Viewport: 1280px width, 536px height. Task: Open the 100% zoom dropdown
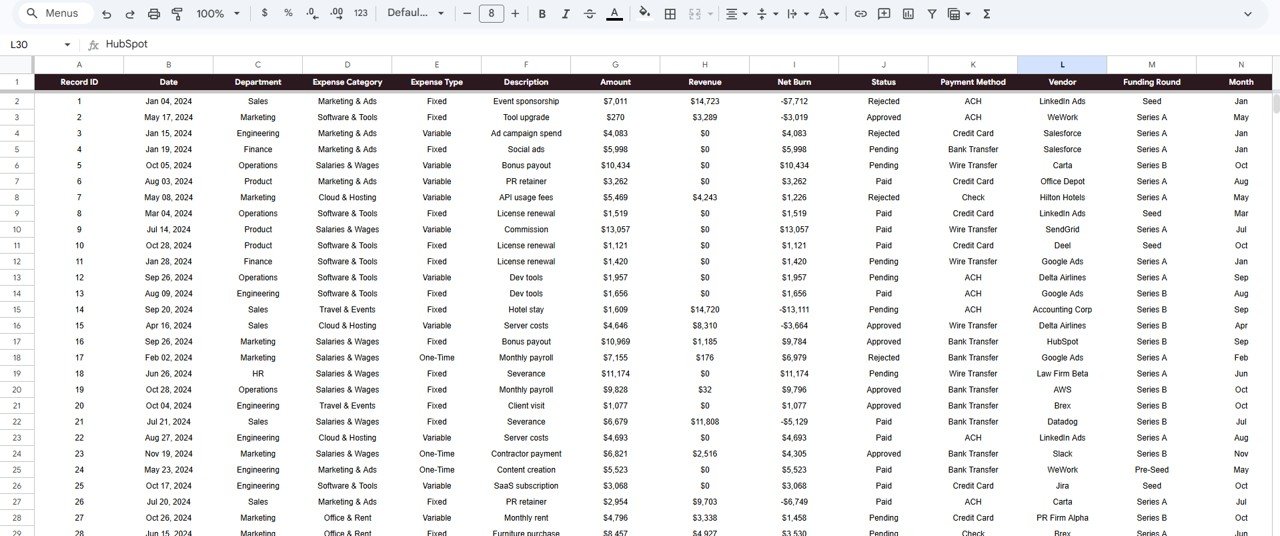coord(219,14)
